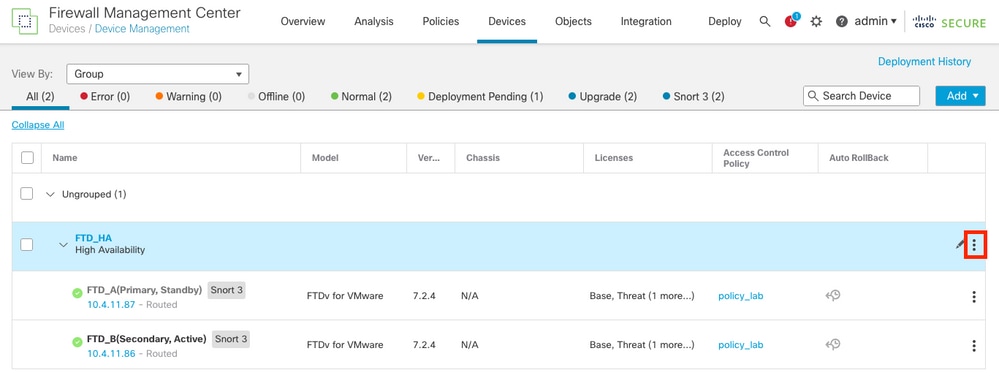The height and width of the screenshot is (376, 999).
Task: Filter devices by Error (0)
Action: coord(105,97)
